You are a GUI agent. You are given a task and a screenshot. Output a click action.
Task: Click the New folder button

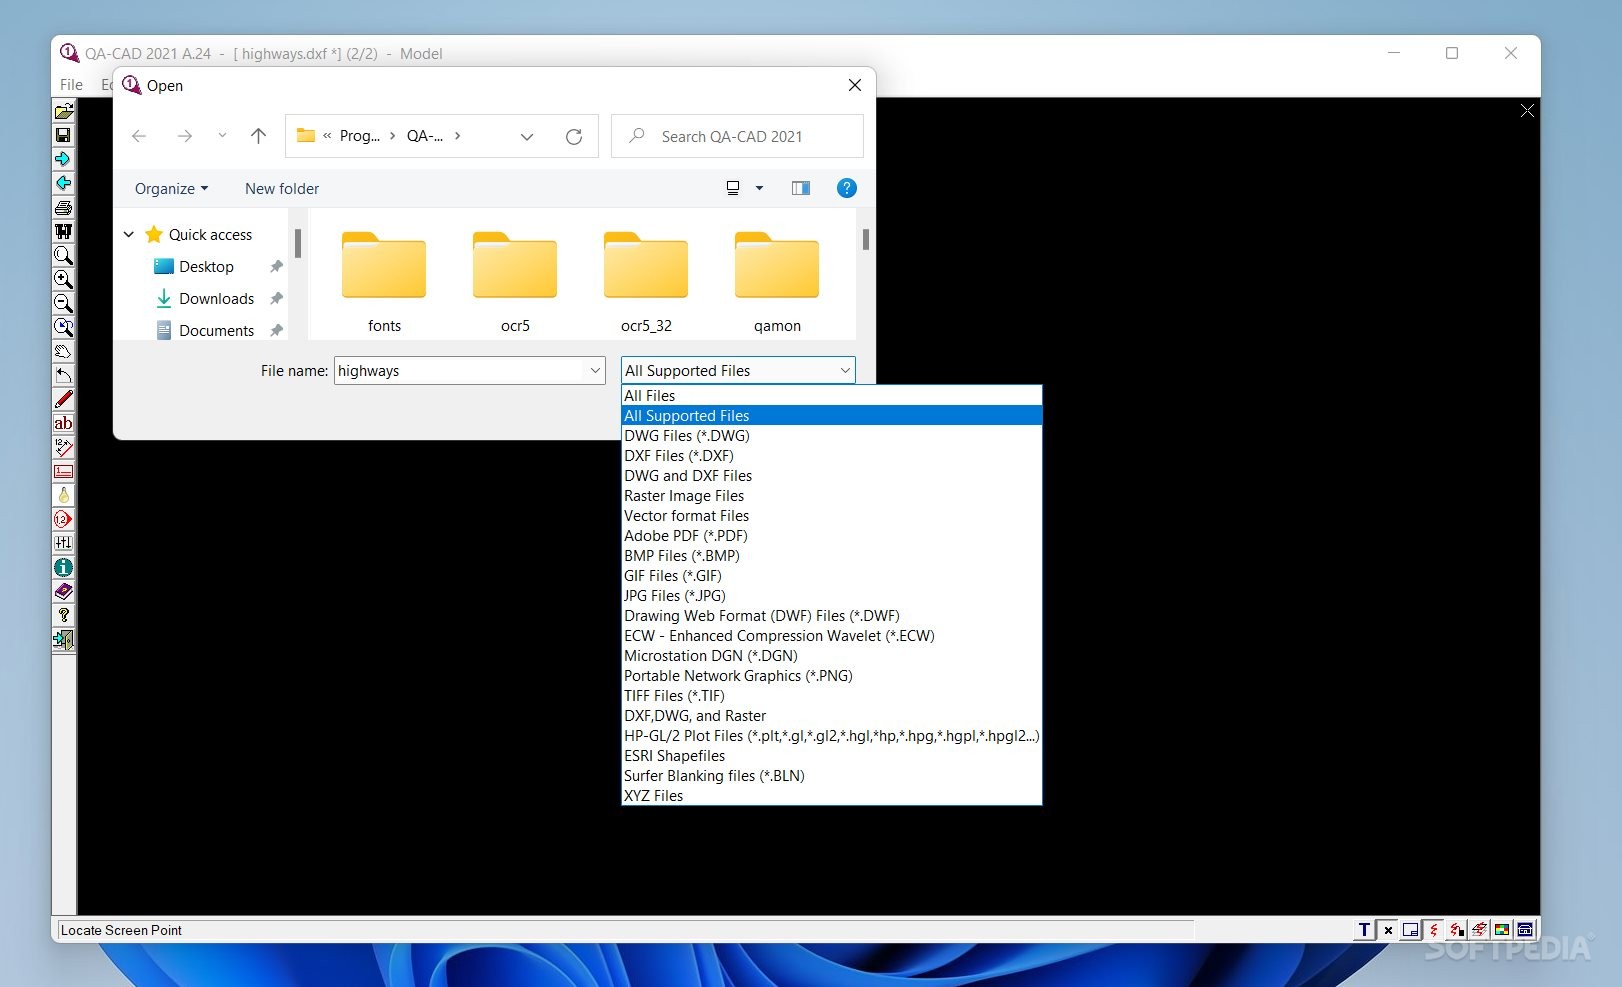(x=282, y=189)
